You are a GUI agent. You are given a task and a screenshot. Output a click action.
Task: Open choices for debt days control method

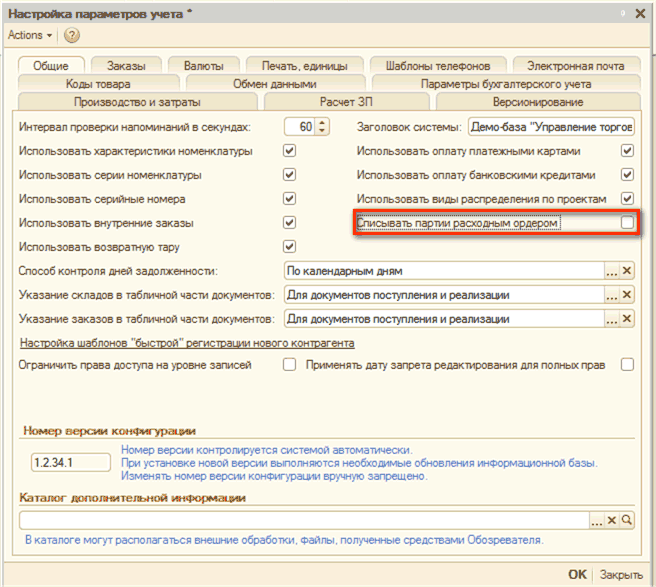click(x=611, y=271)
